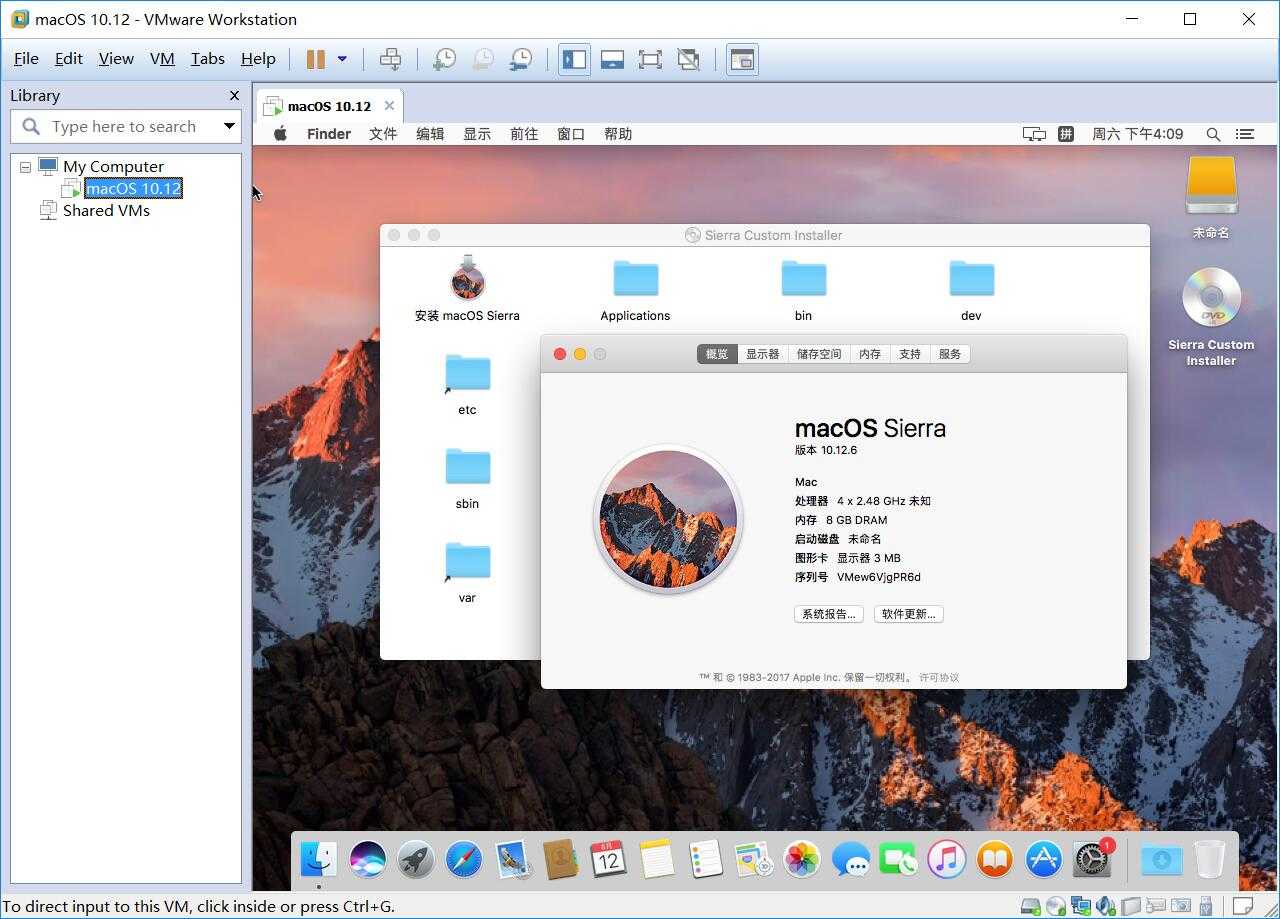Open the 前往 menu

pyautogui.click(x=524, y=134)
